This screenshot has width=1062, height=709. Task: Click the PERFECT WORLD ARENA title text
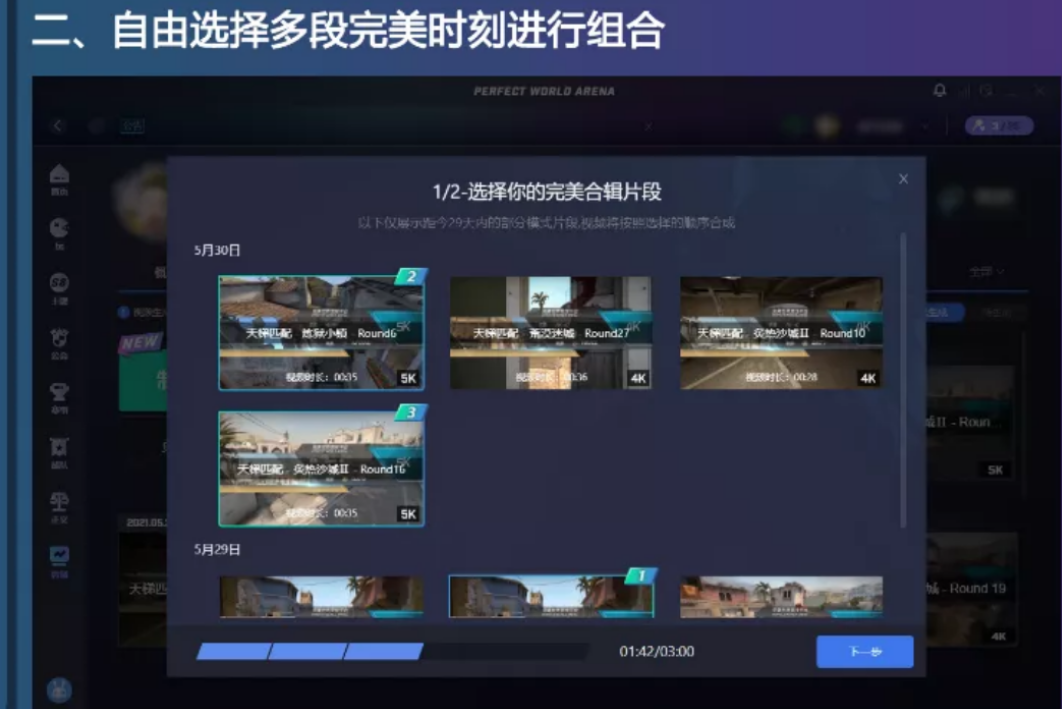tap(545, 91)
